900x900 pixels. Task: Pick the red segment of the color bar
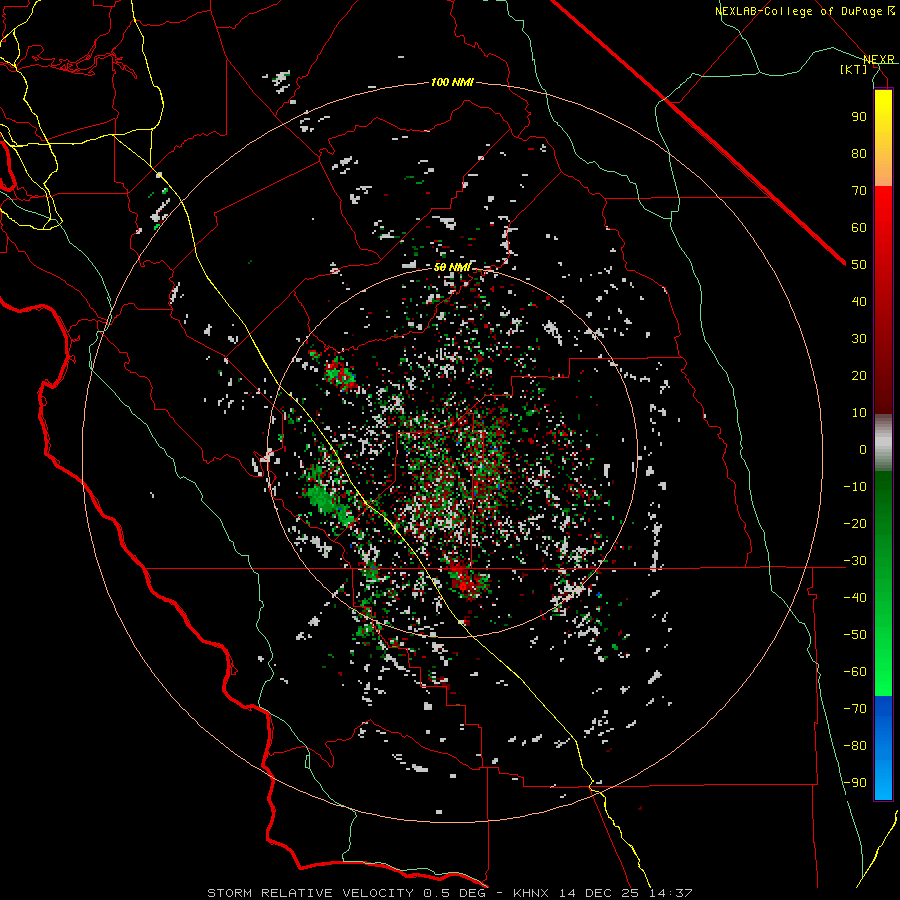click(883, 300)
